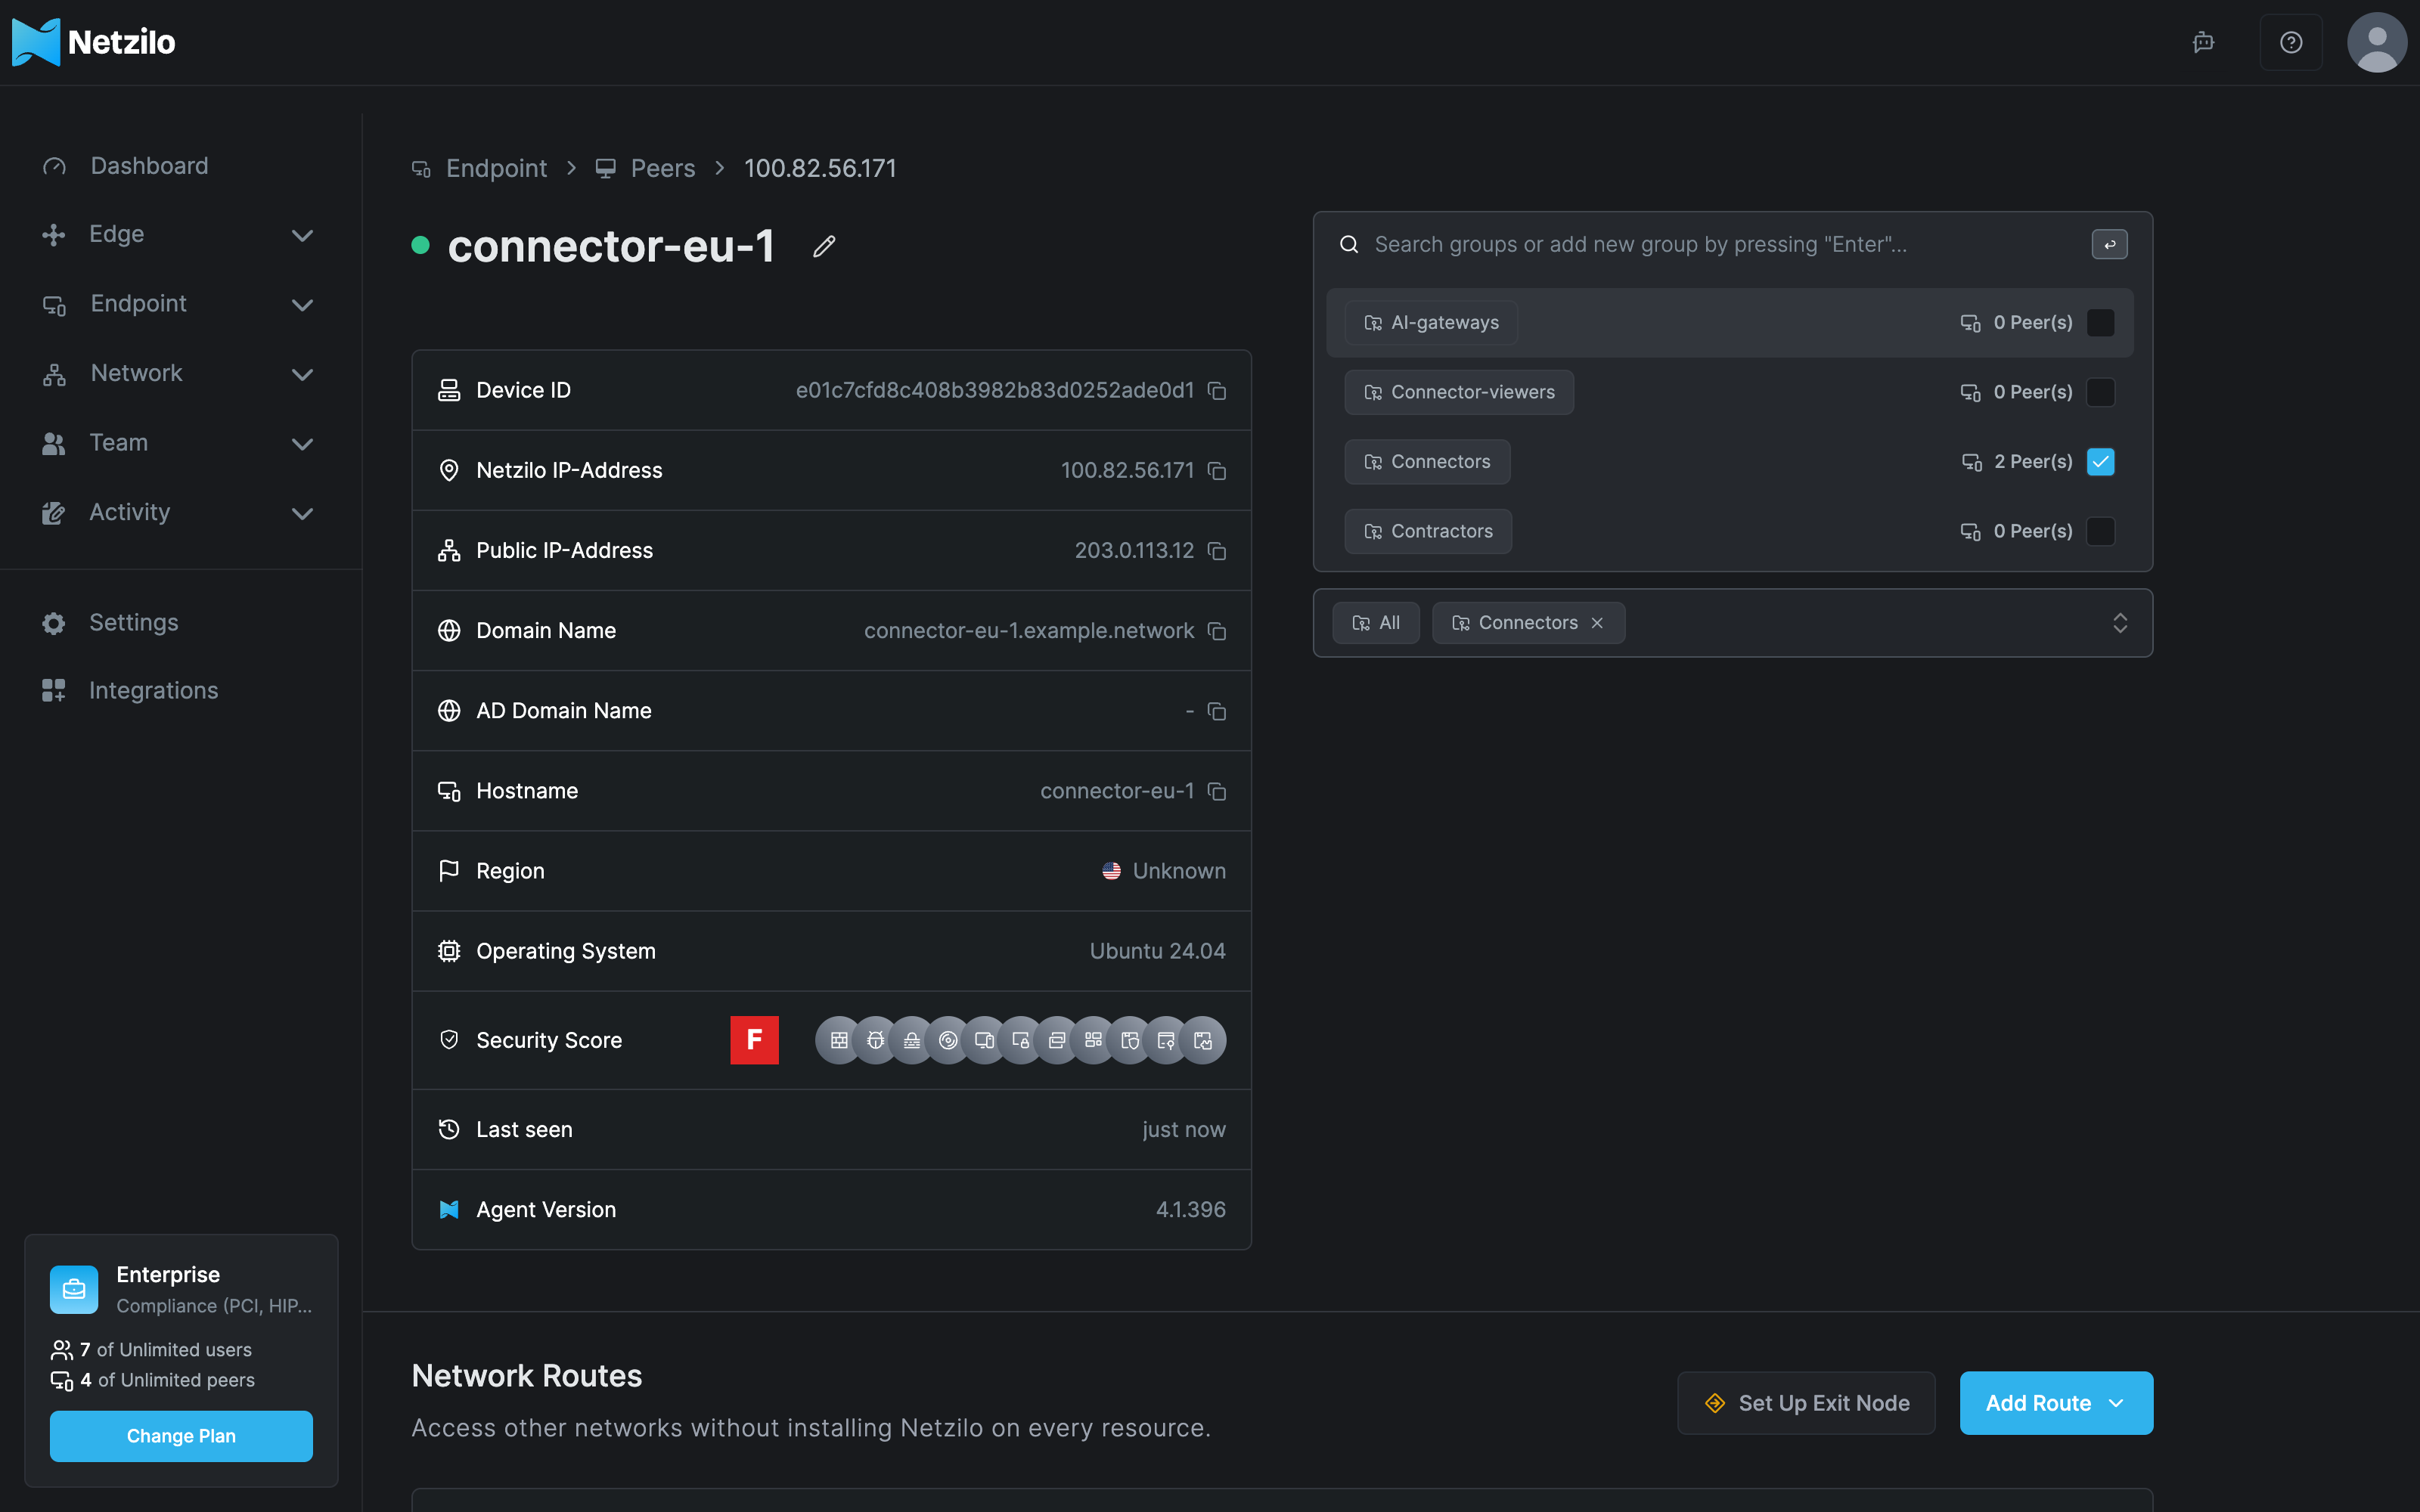
Task: Check the AI-gateways group checkbox
Action: [x=2101, y=323]
